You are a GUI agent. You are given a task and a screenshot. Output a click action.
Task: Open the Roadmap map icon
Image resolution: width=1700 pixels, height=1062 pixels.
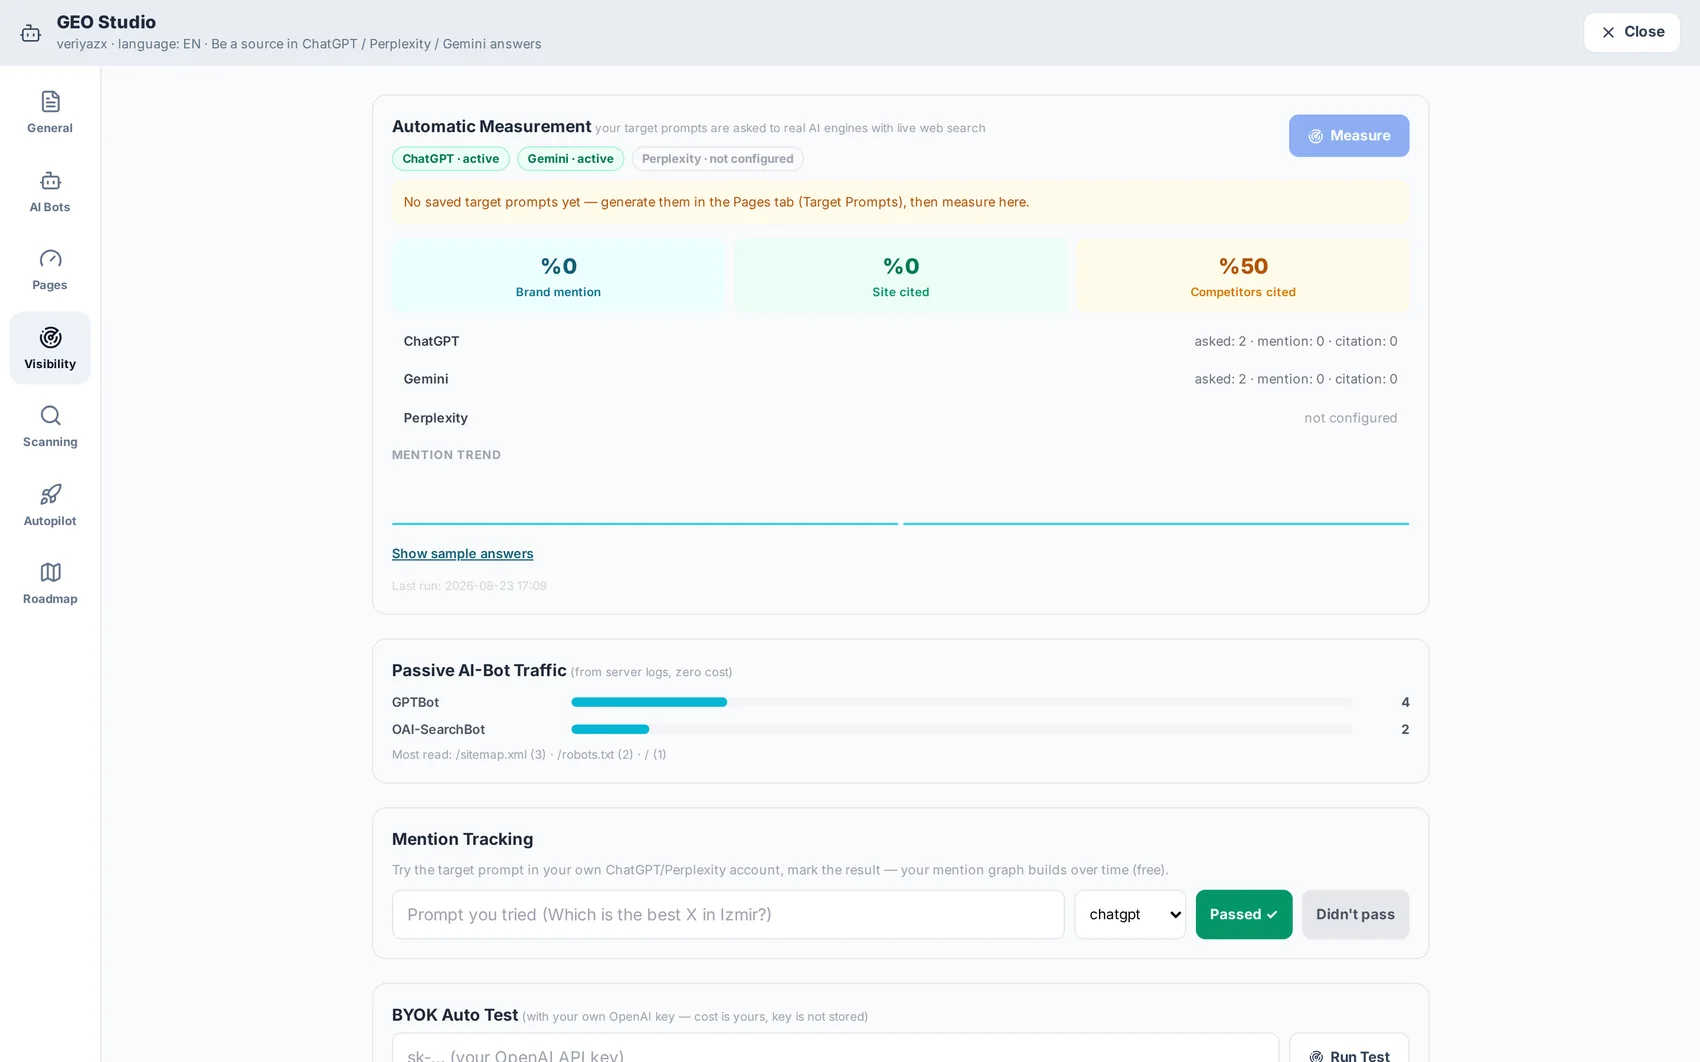[x=50, y=572]
